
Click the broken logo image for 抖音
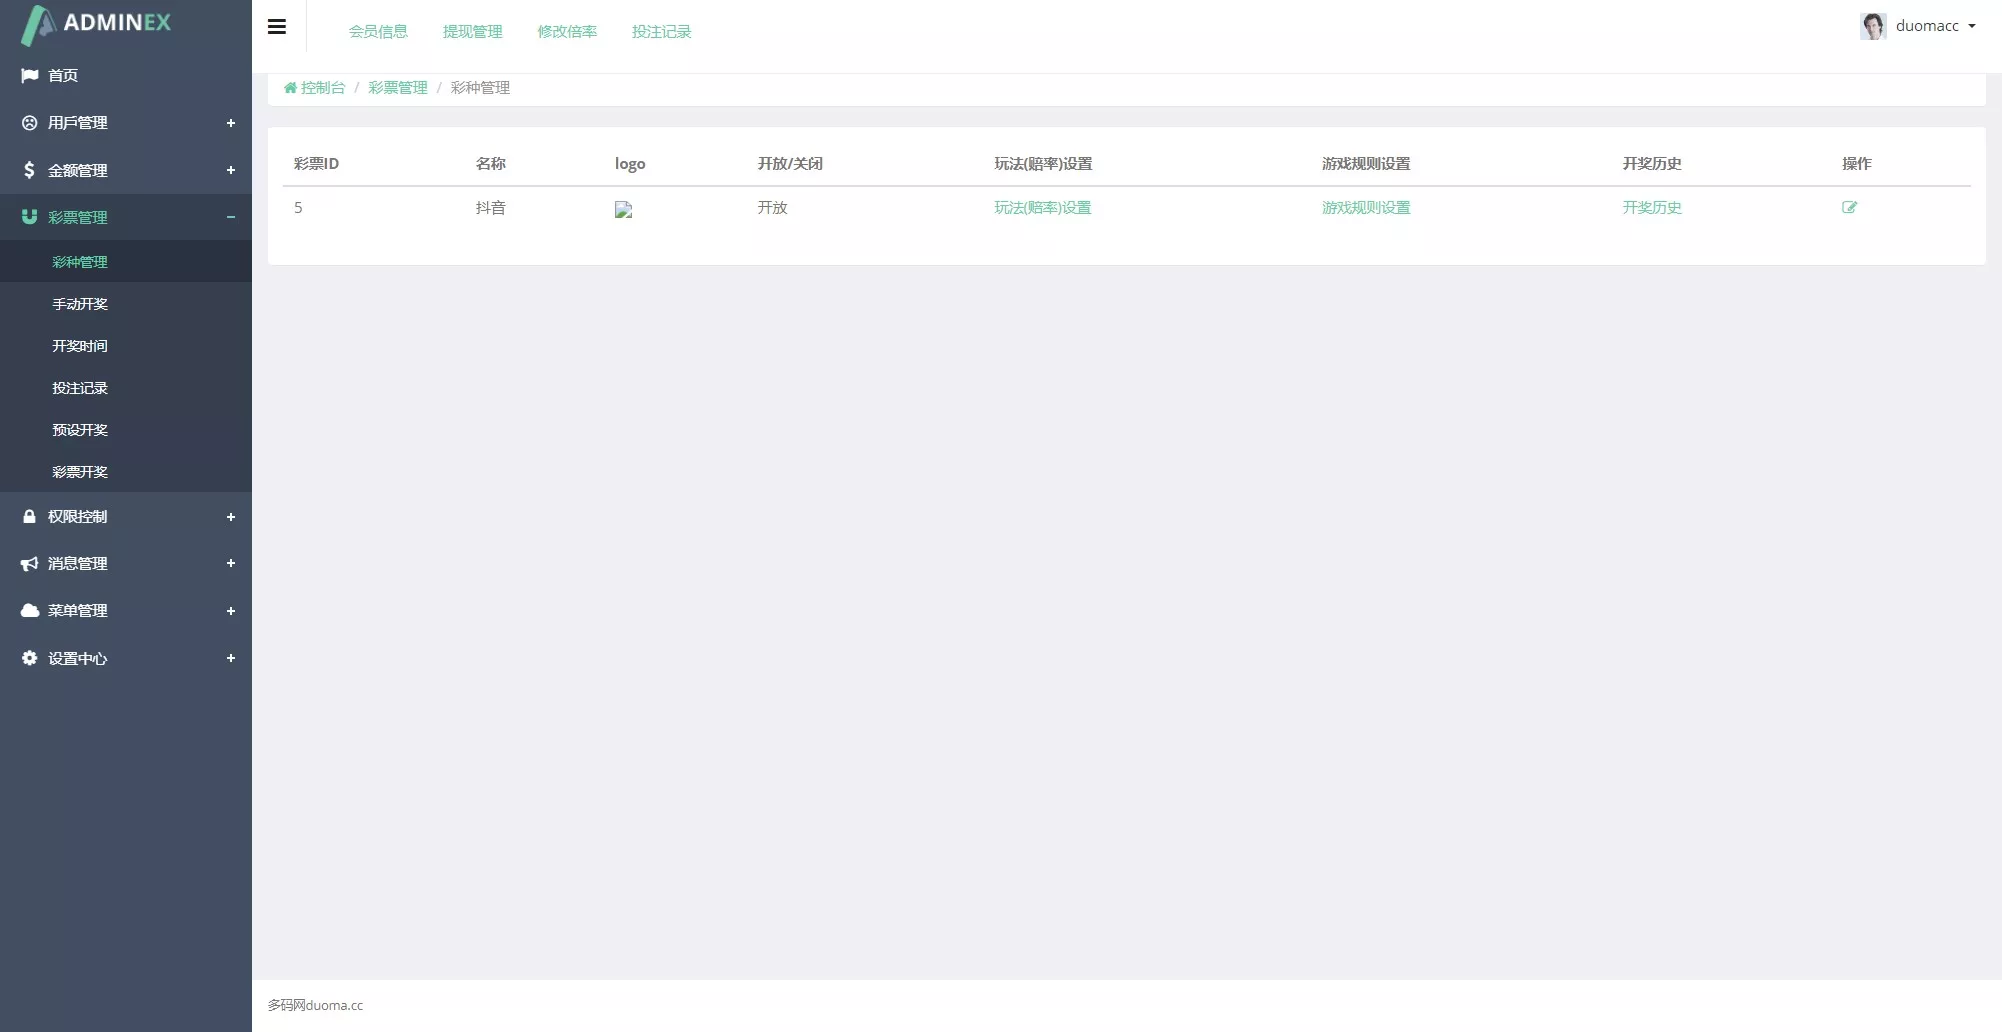(x=623, y=210)
